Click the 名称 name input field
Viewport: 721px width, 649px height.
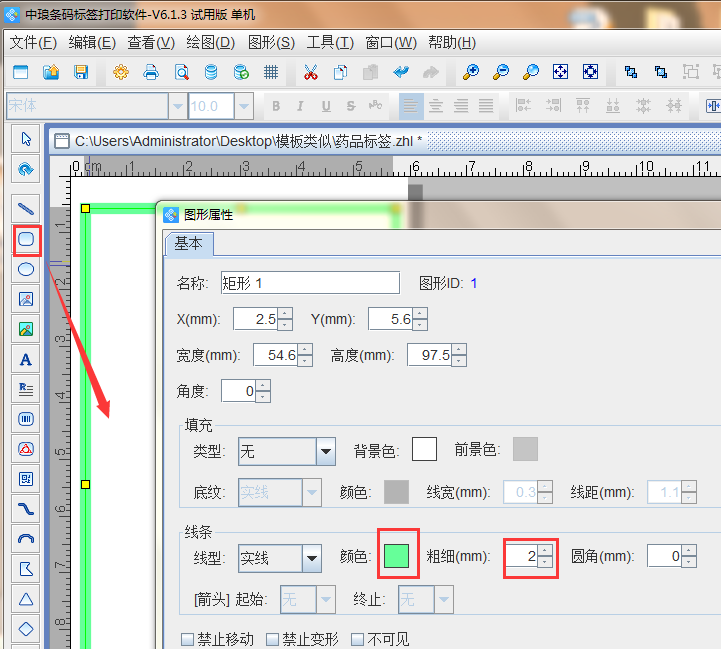pyautogui.click(x=309, y=283)
